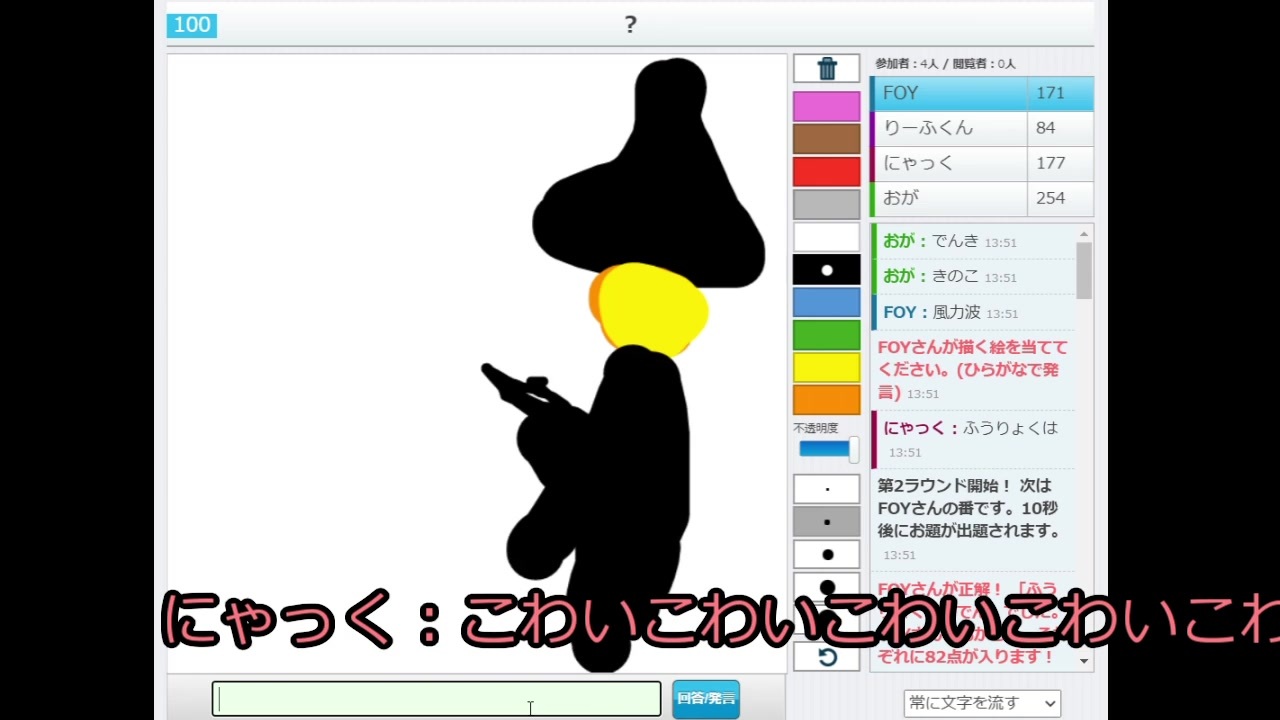The width and height of the screenshot is (1280, 720).
Task: Click the trash can clear-canvas icon
Action: click(826, 68)
